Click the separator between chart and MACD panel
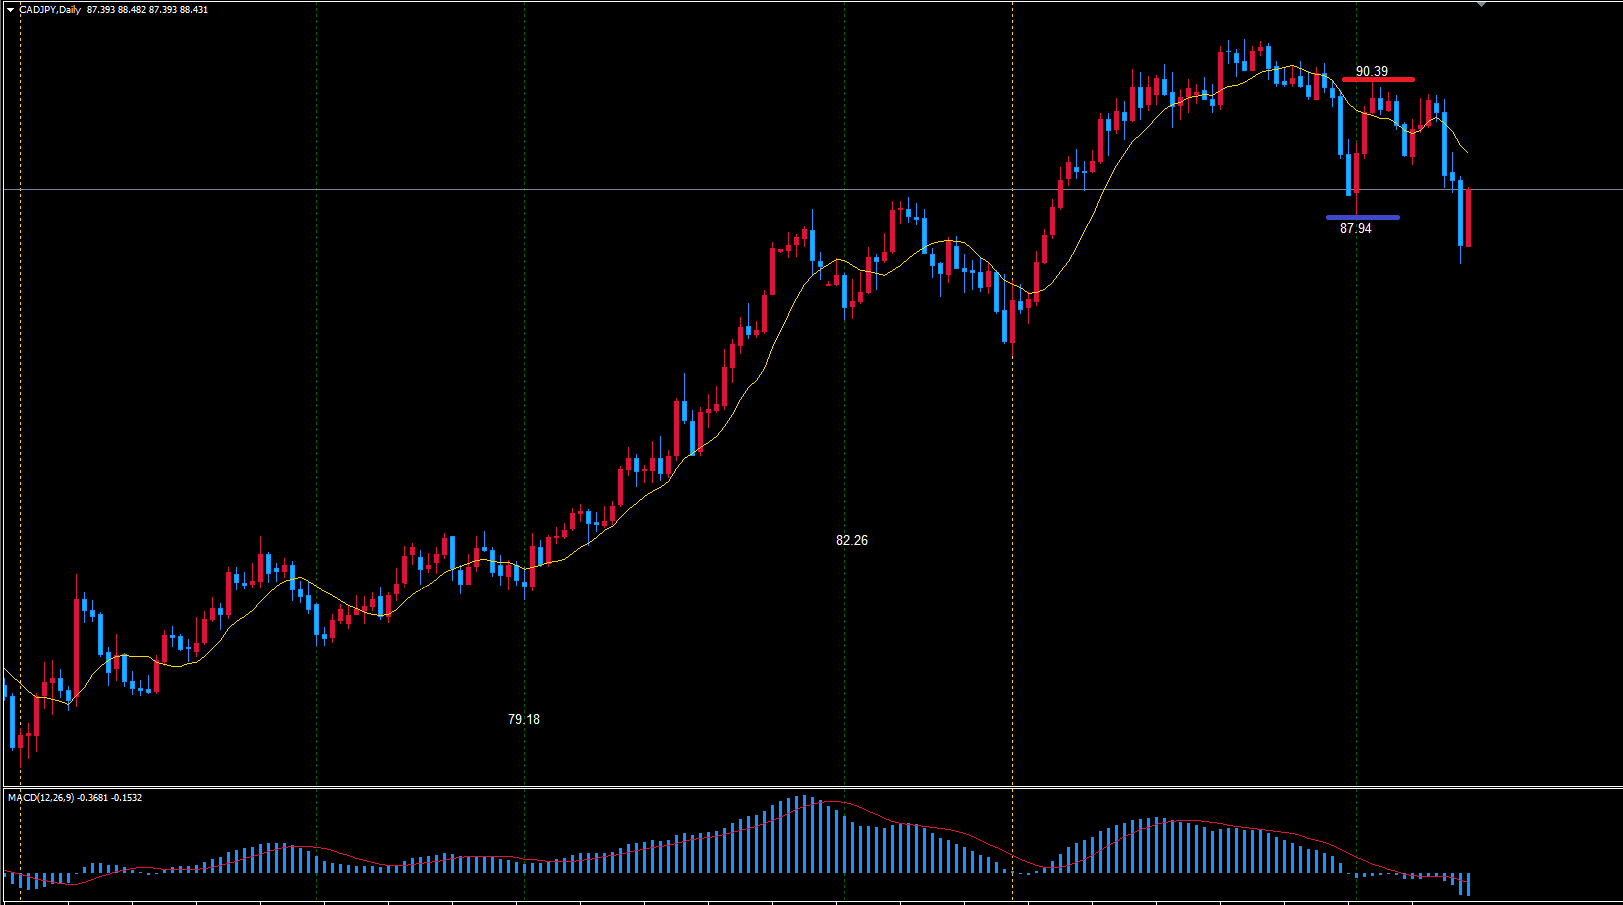 pyautogui.click(x=811, y=788)
